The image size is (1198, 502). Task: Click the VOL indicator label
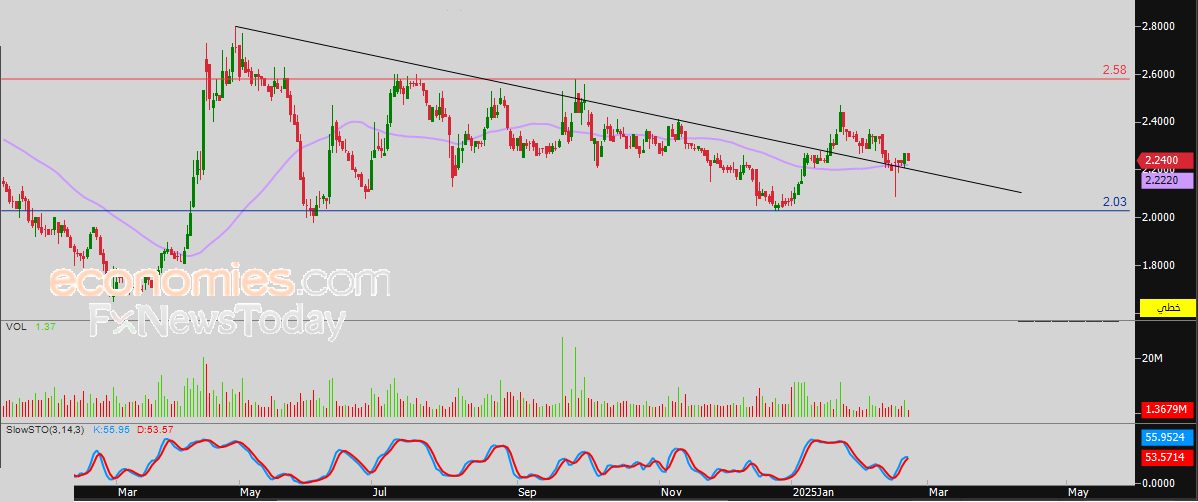(15, 327)
